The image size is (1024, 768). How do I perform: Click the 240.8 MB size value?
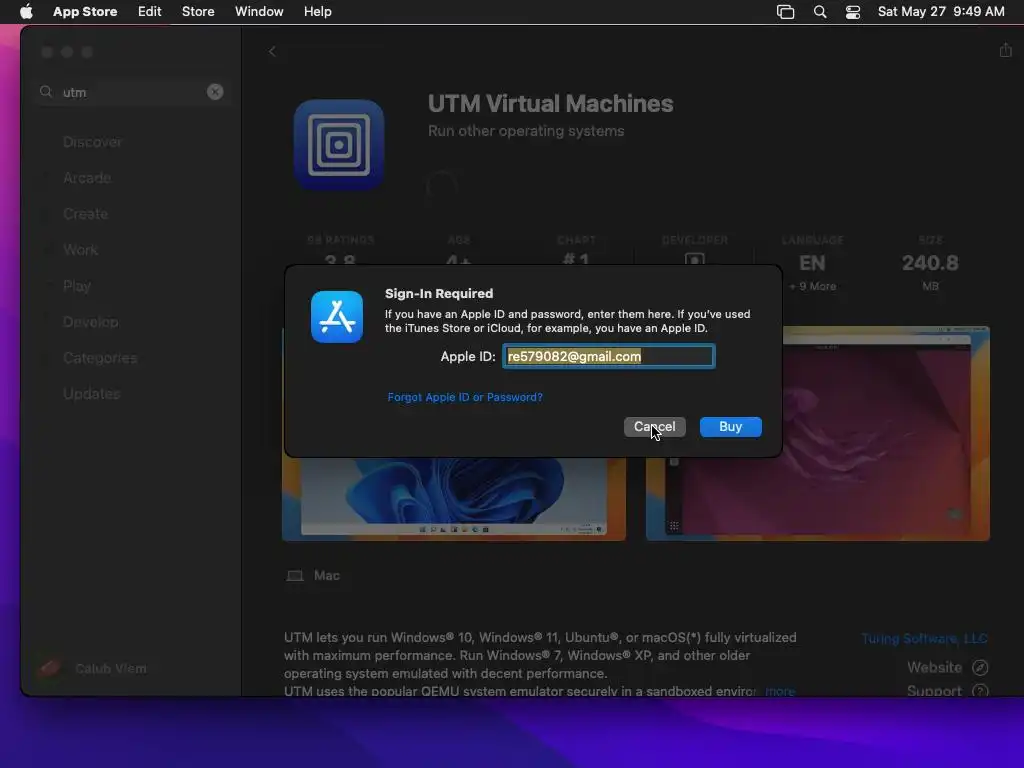click(x=930, y=263)
